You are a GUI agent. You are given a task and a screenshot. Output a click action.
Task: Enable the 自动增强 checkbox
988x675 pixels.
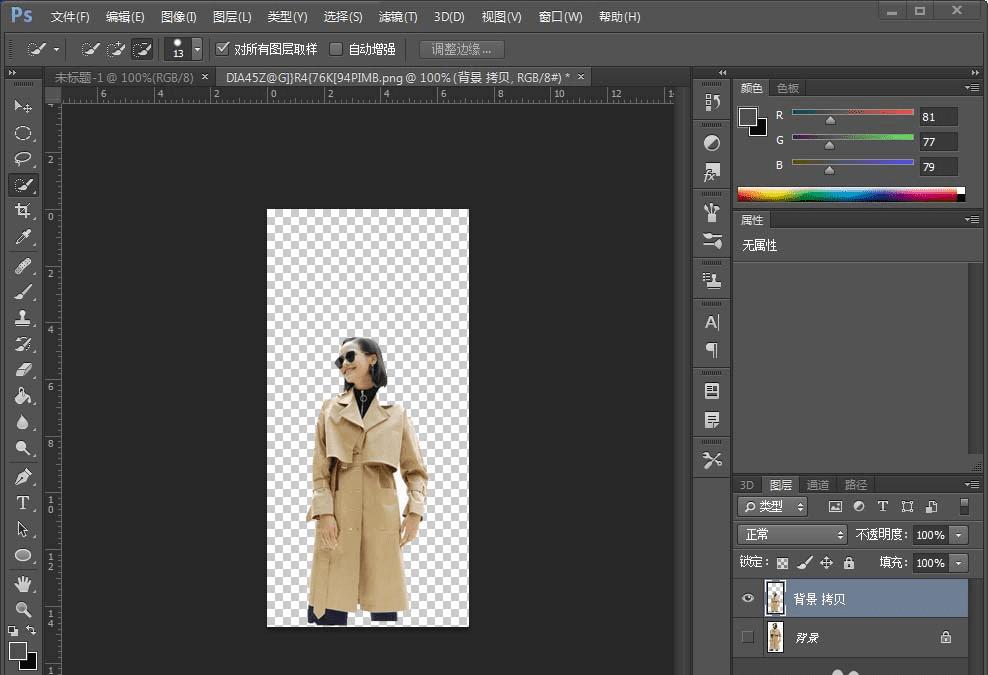(336, 49)
